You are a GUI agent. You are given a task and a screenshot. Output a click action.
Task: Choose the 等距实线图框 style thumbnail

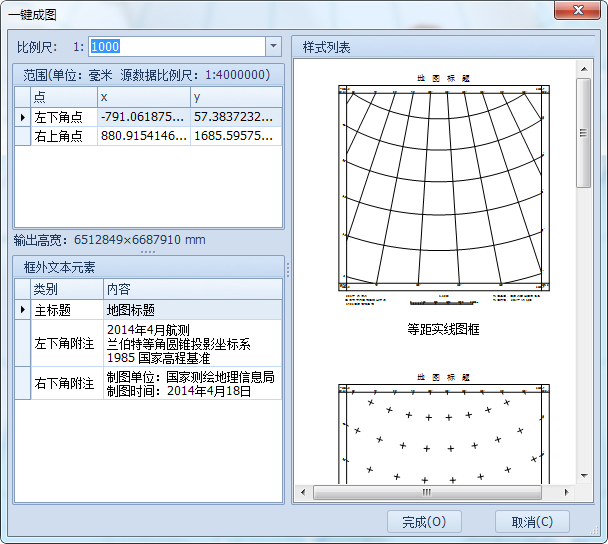click(x=443, y=189)
